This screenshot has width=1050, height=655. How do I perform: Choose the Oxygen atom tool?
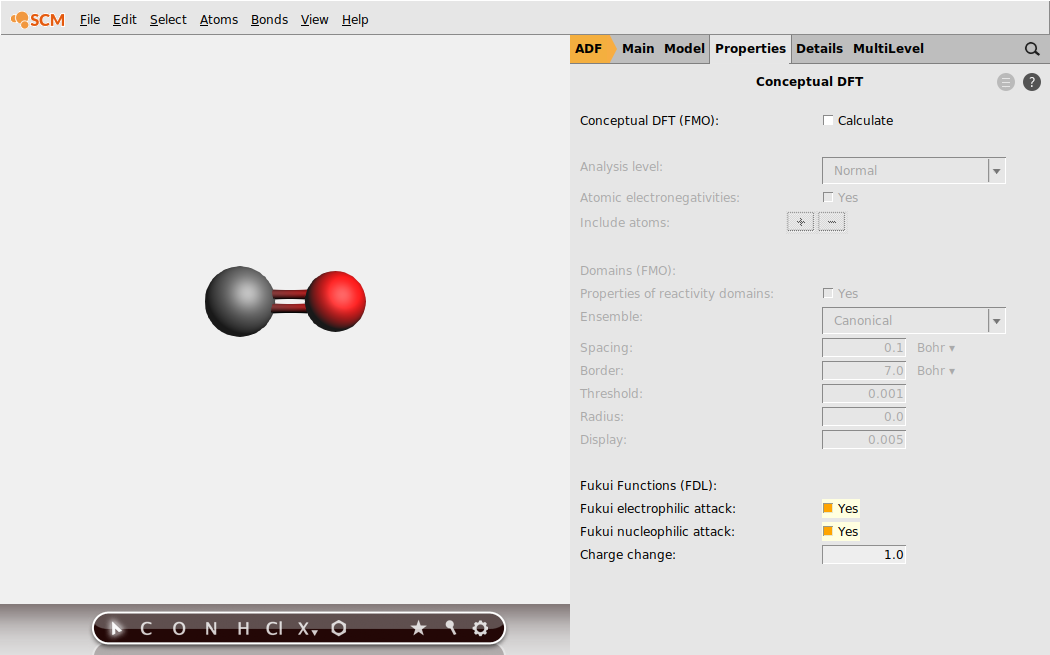click(179, 628)
